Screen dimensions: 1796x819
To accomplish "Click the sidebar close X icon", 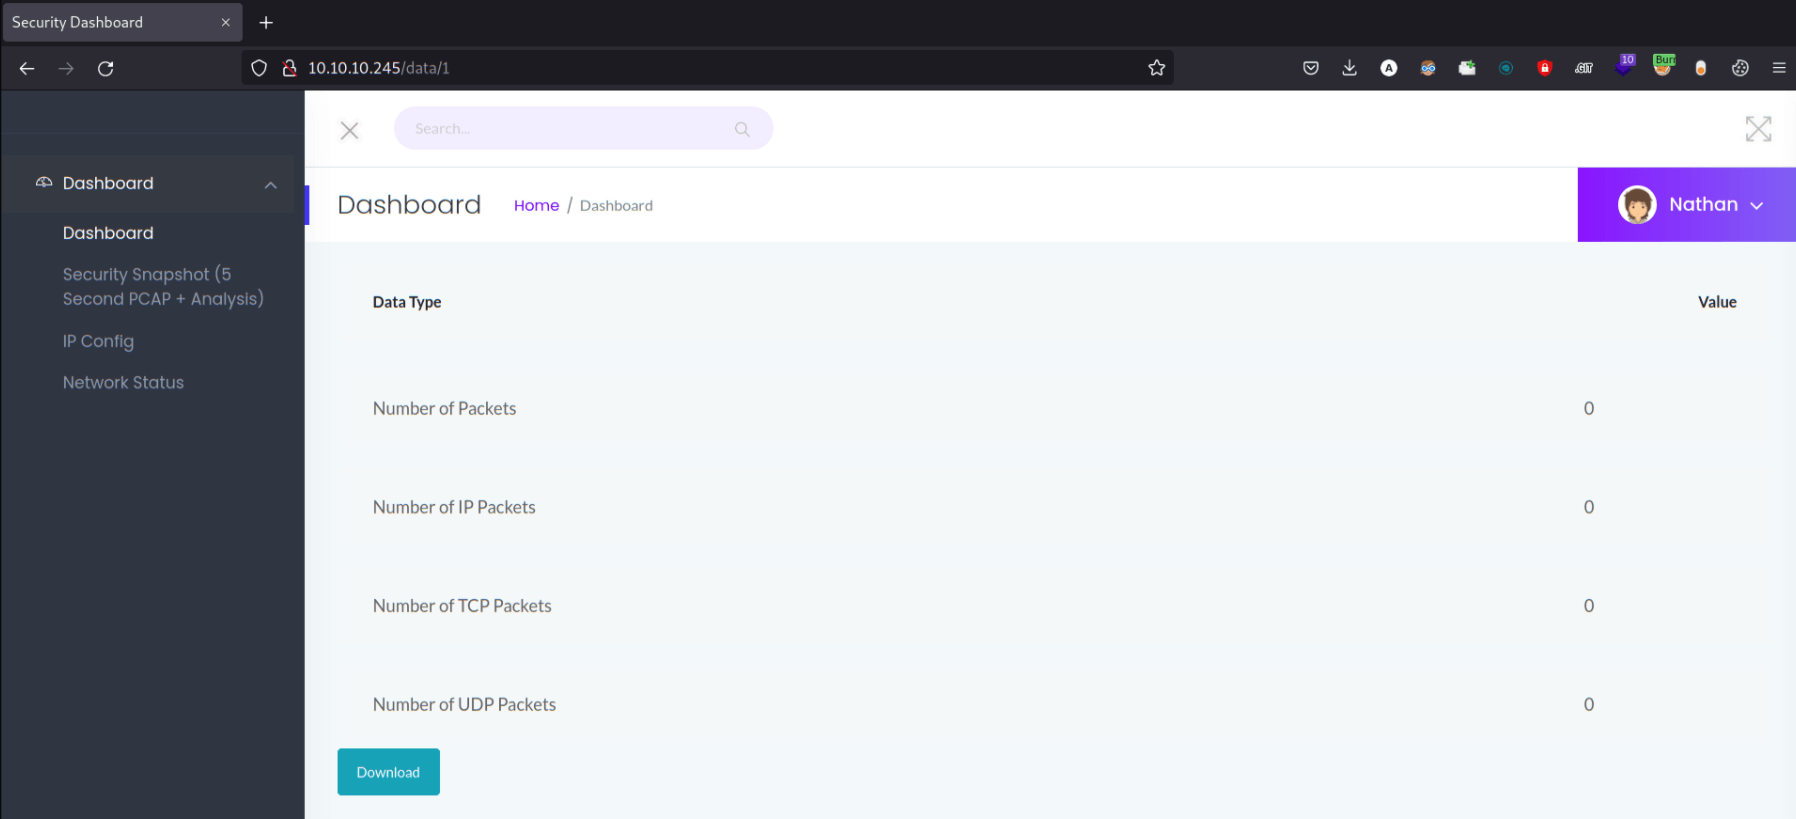I will [349, 130].
